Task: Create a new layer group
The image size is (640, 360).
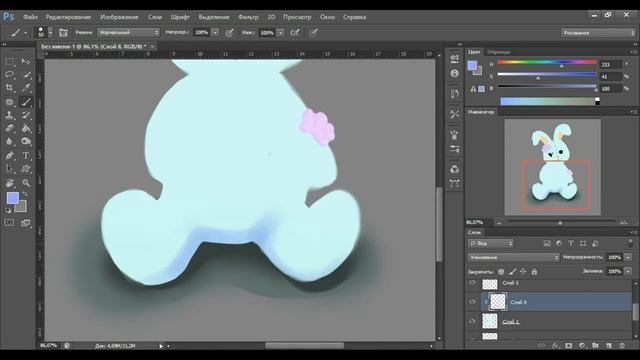Action: 596,345
